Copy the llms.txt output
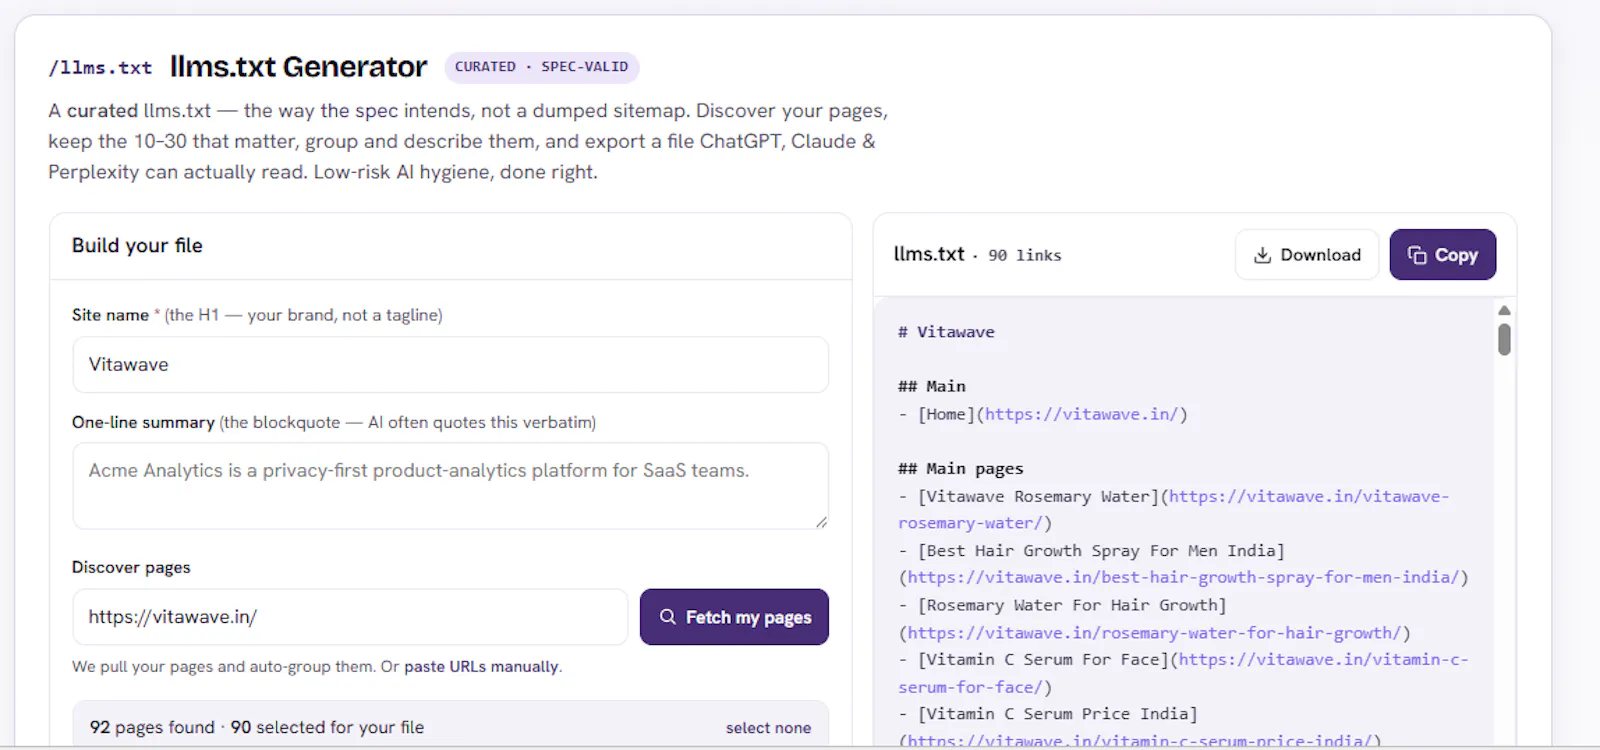 1442,255
